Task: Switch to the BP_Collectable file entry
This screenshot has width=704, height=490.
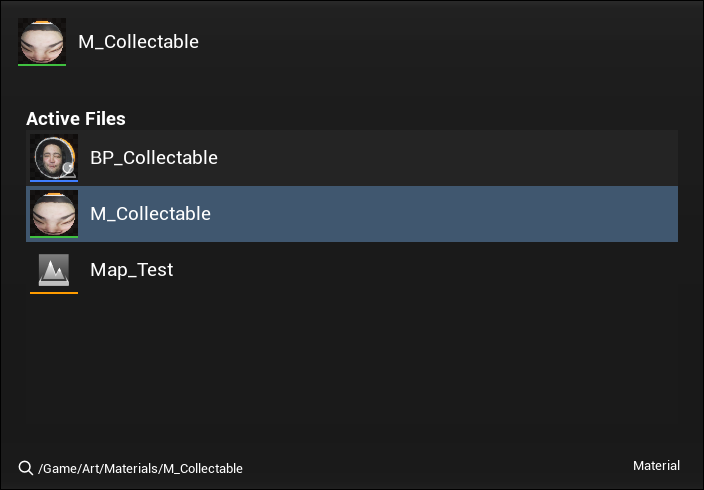Action: pos(154,158)
